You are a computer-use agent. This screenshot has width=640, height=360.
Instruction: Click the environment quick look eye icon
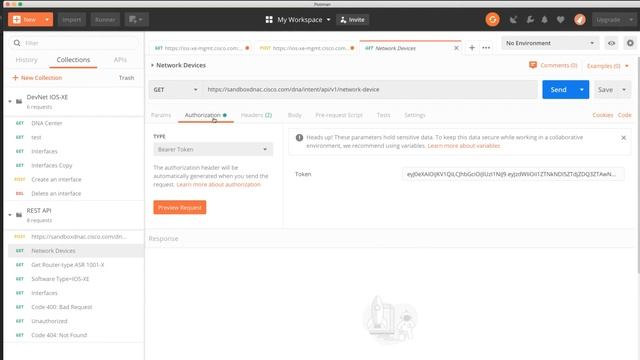tap(611, 43)
